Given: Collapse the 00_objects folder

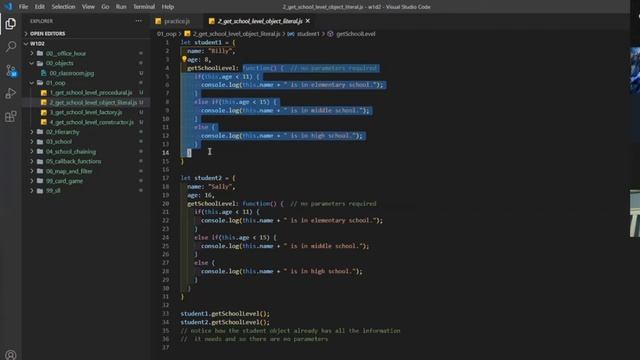Looking at the screenshot, I should click(86, 63).
